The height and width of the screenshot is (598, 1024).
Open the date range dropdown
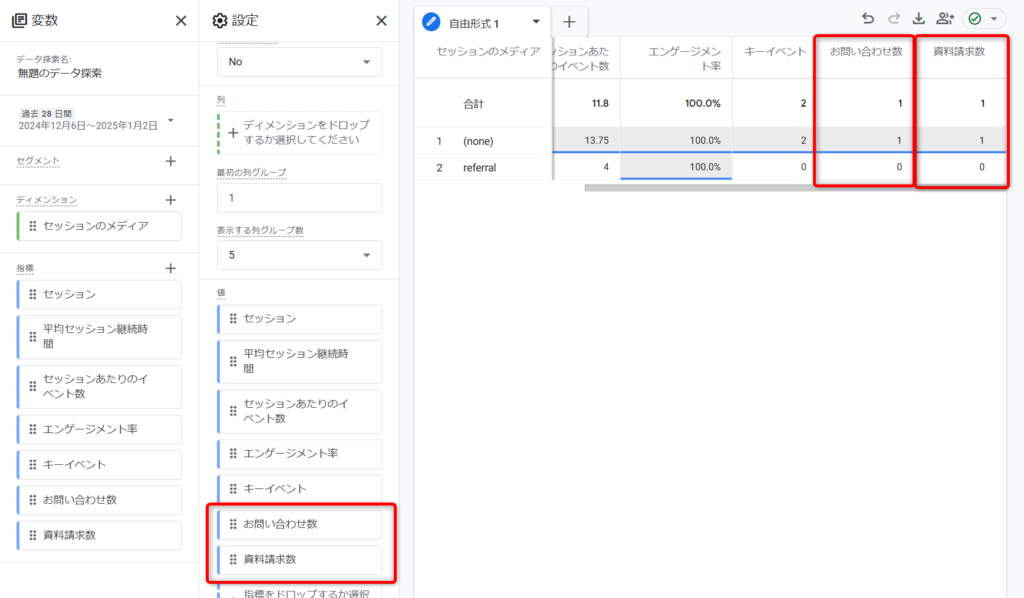170,120
